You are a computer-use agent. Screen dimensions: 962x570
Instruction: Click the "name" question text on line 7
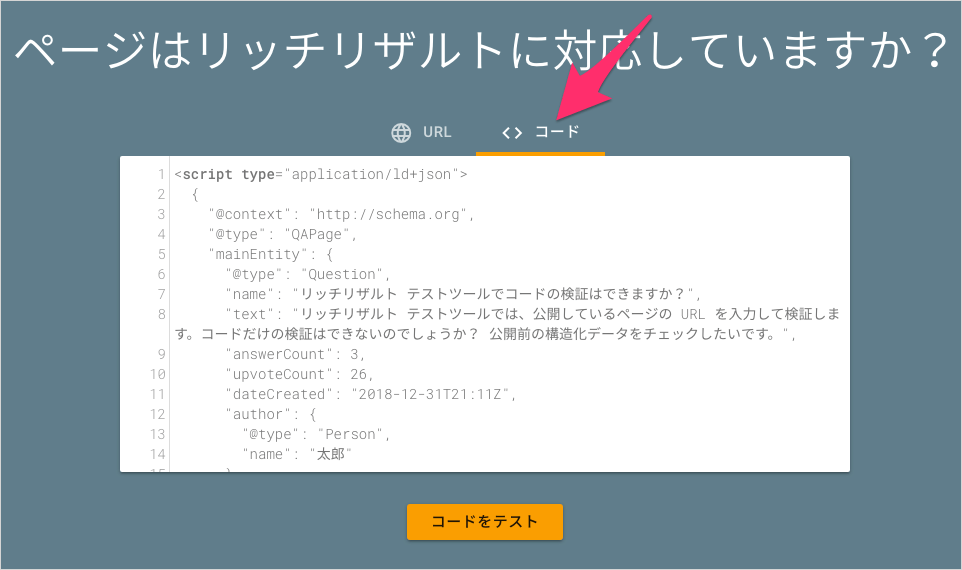click(463, 295)
